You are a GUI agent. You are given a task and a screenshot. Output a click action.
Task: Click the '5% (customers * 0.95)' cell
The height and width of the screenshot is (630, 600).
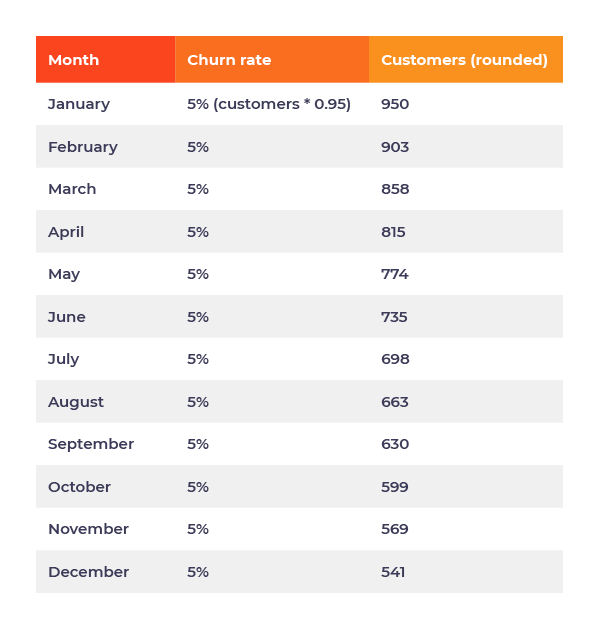click(269, 104)
